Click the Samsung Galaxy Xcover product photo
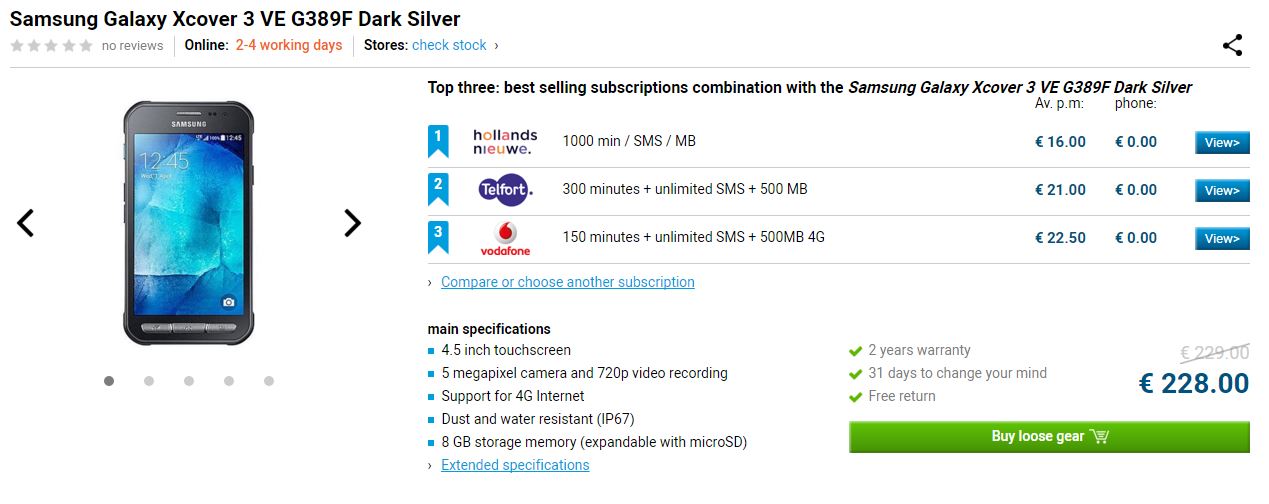Viewport: 1269px width, 504px height. click(x=189, y=223)
